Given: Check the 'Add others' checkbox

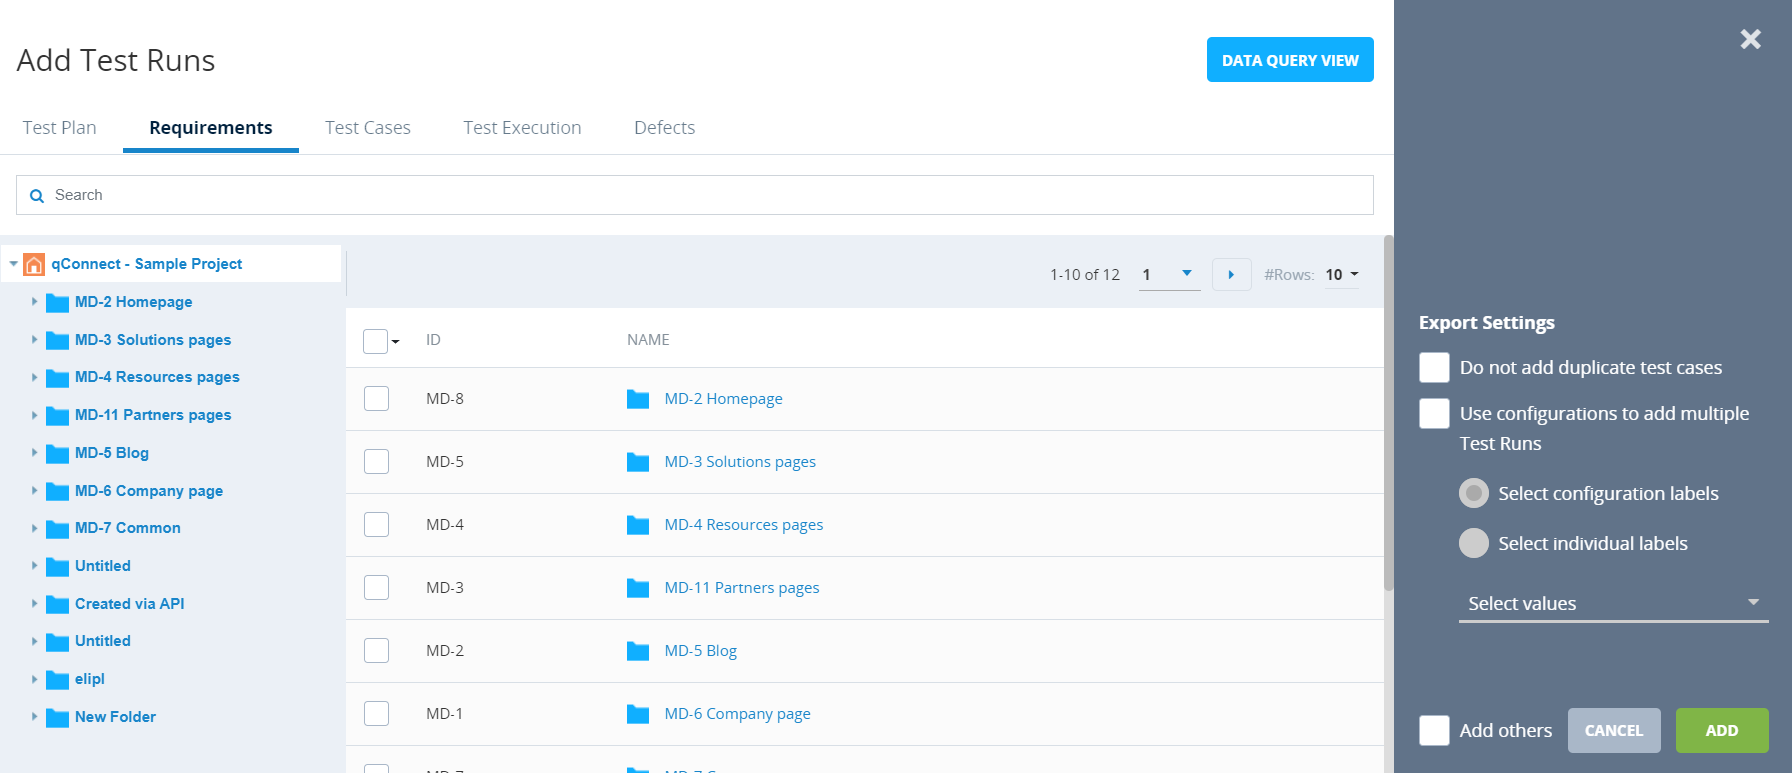Looking at the screenshot, I should pos(1434,731).
